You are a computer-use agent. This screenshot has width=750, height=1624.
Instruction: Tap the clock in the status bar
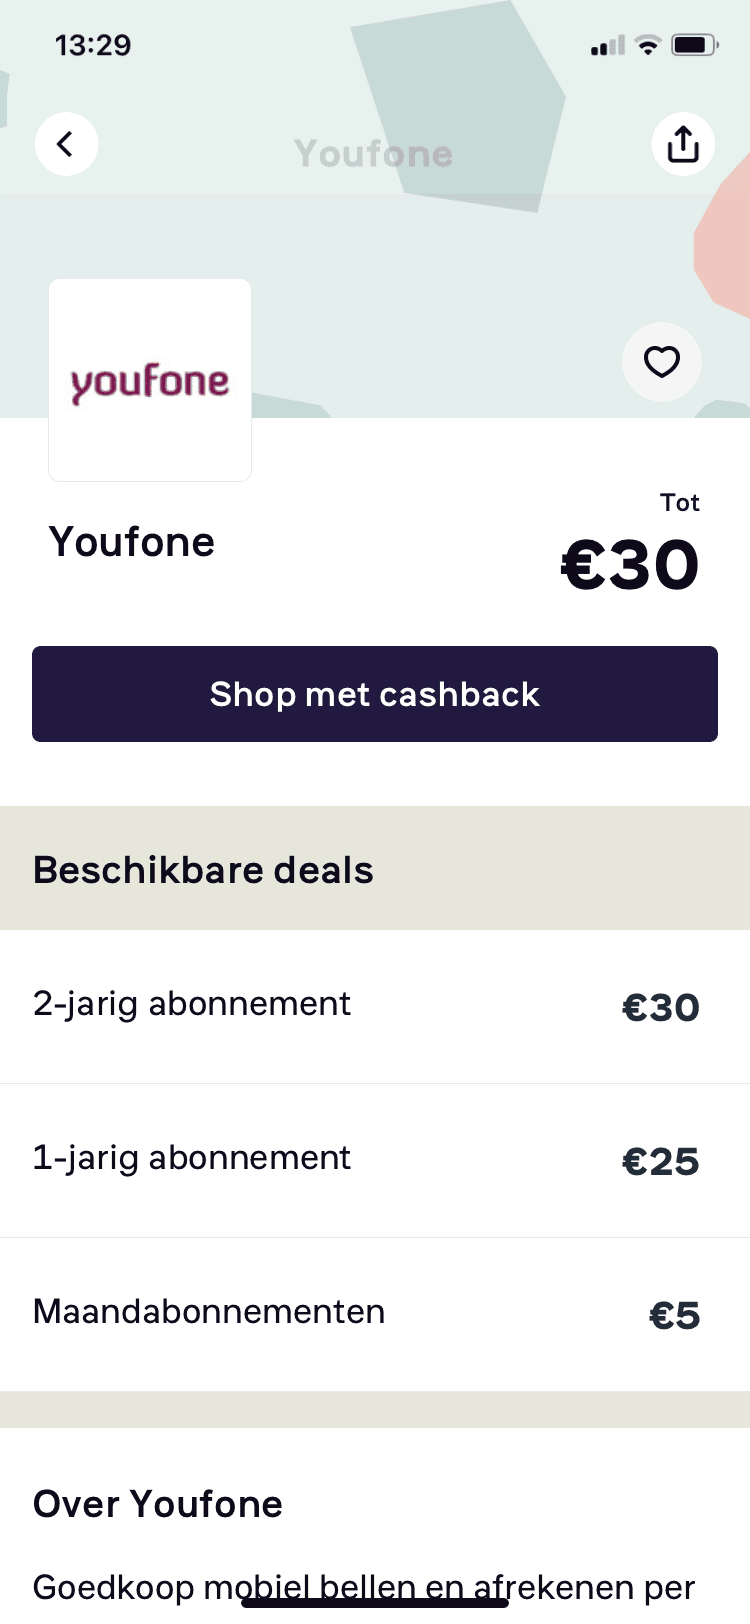tap(93, 45)
